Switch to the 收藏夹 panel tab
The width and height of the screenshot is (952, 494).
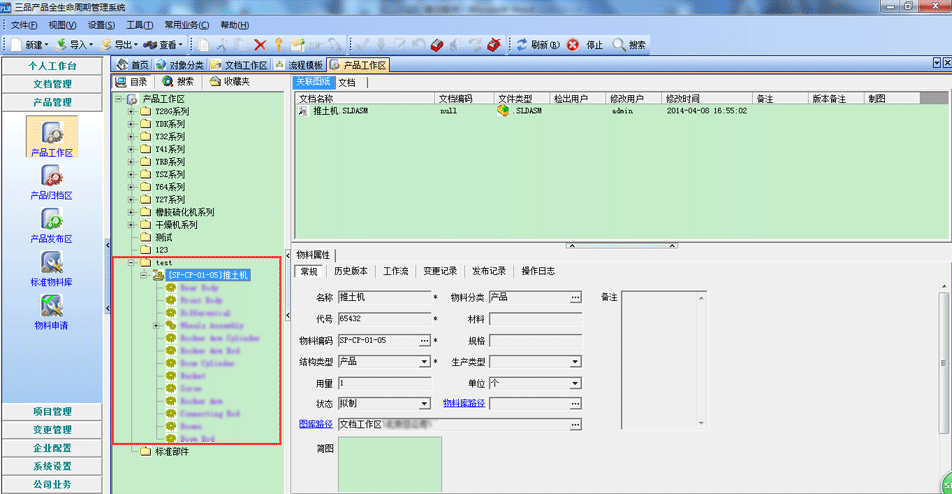(229, 82)
